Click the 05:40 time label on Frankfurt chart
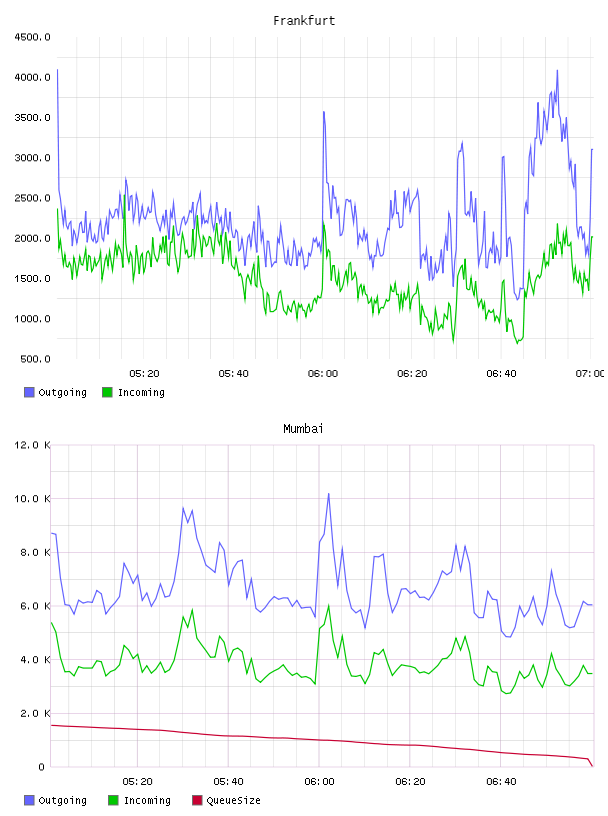The width and height of the screenshot is (608, 816). [x=233, y=374]
